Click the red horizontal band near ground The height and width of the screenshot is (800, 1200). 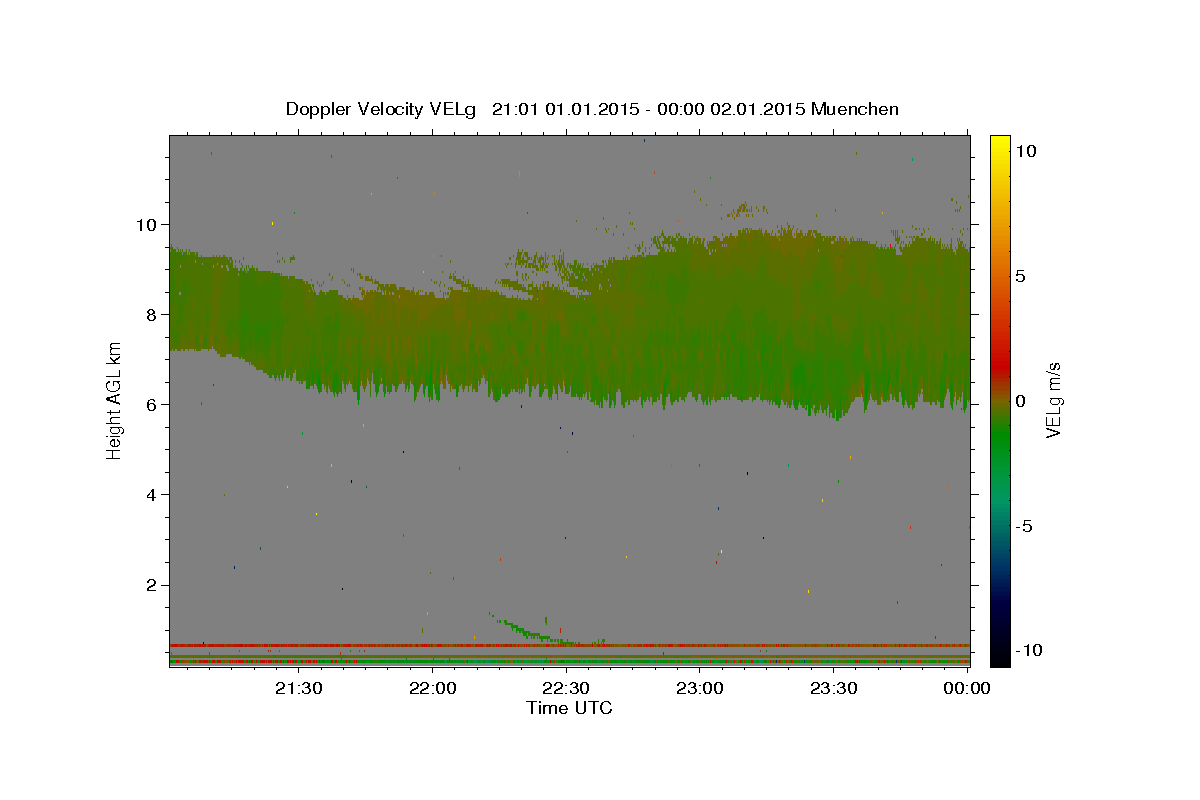tap(569, 645)
